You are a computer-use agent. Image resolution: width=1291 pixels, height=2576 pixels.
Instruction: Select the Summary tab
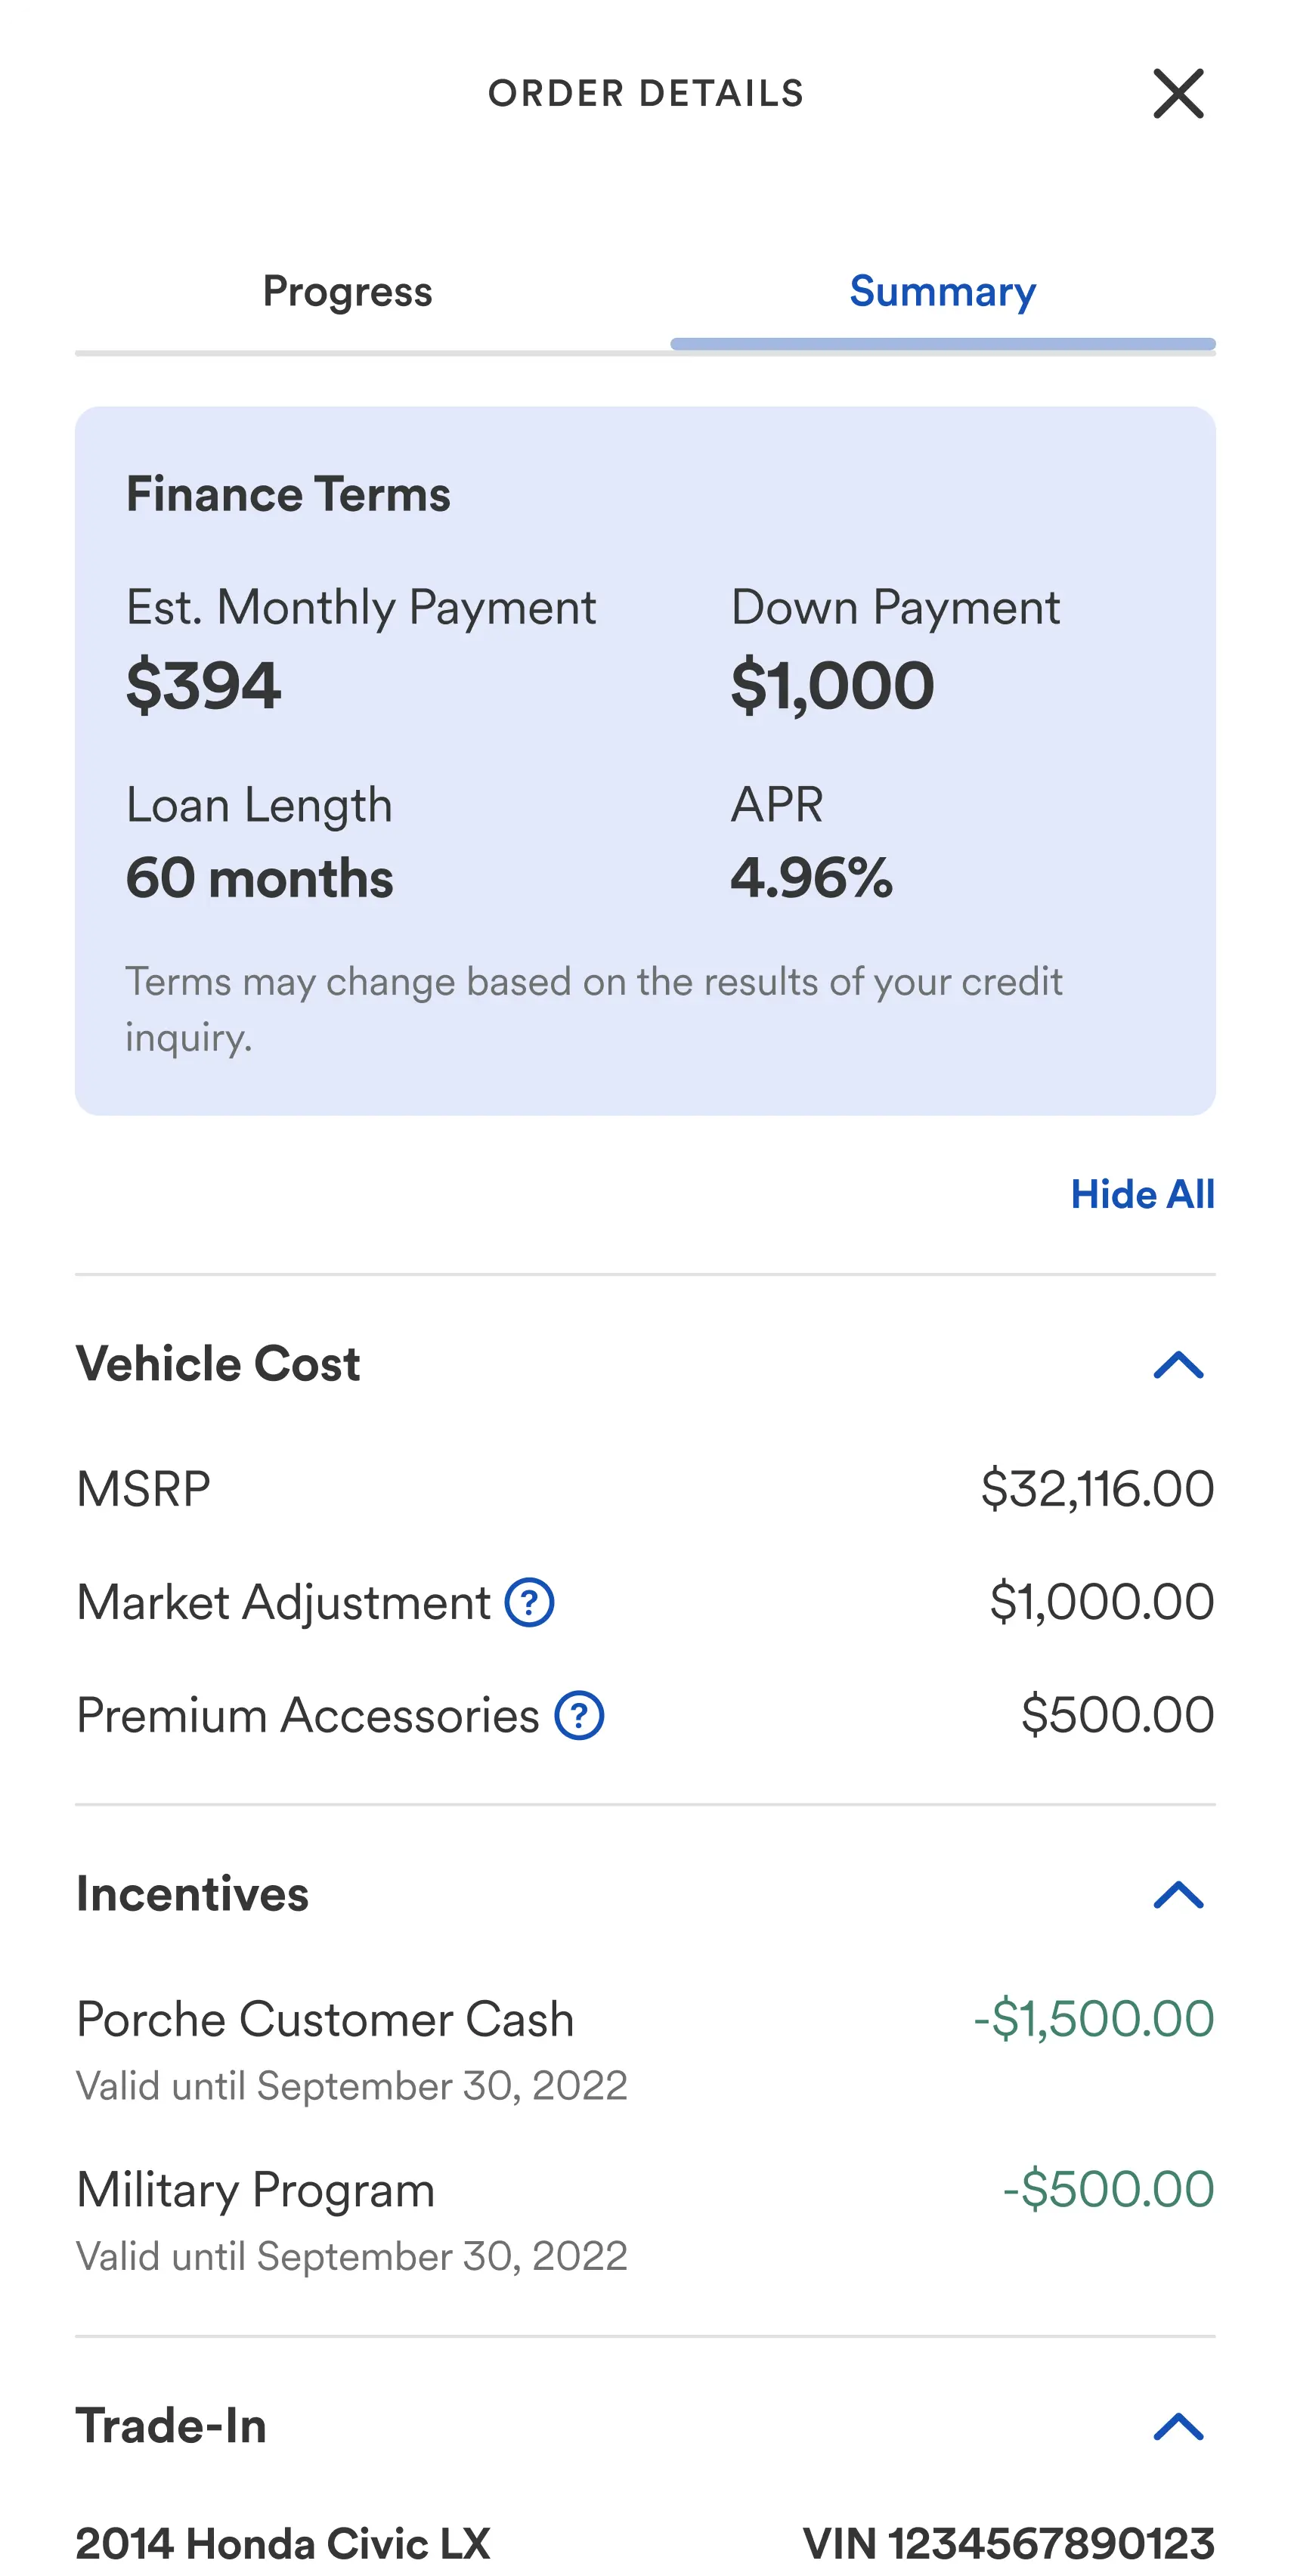click(x=942, y=292)
